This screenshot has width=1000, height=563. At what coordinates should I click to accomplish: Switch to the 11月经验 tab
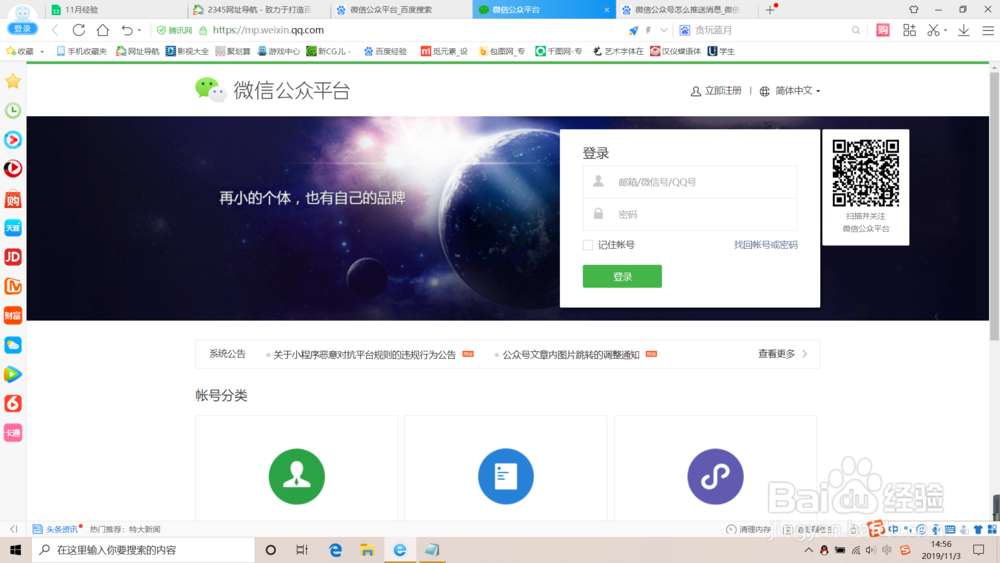[x=115, y=10]
